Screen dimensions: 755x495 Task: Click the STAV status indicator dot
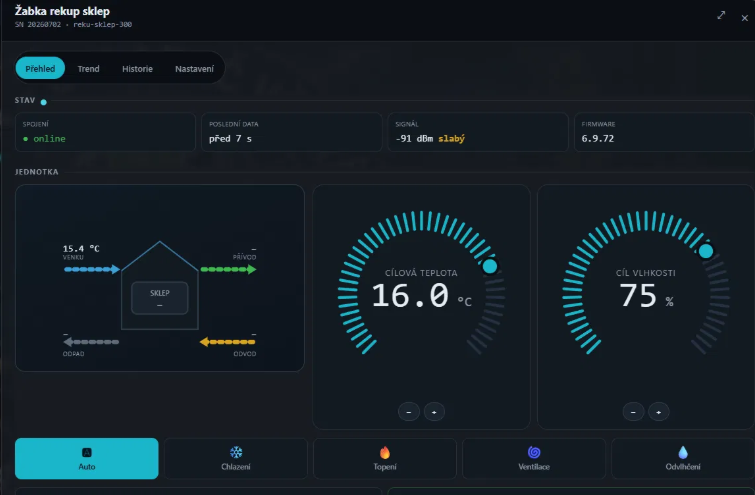[44, 102]
